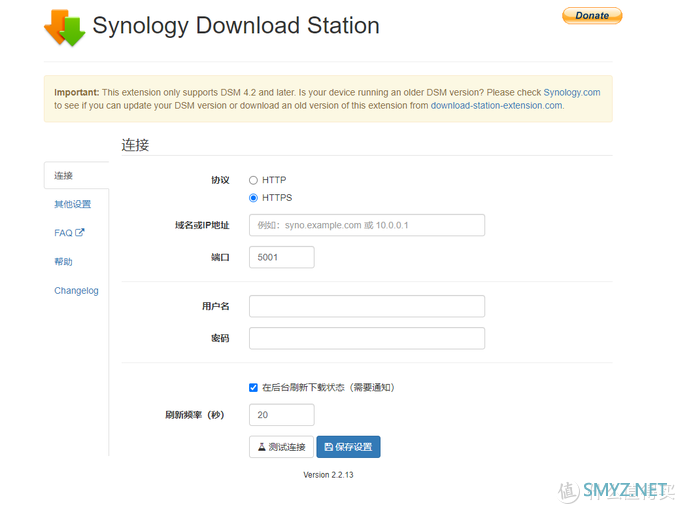Click the 刷新频率 field showing 20
Image resolution: width=680 pixels, height=509 pixels.
[x=281, y=415]
